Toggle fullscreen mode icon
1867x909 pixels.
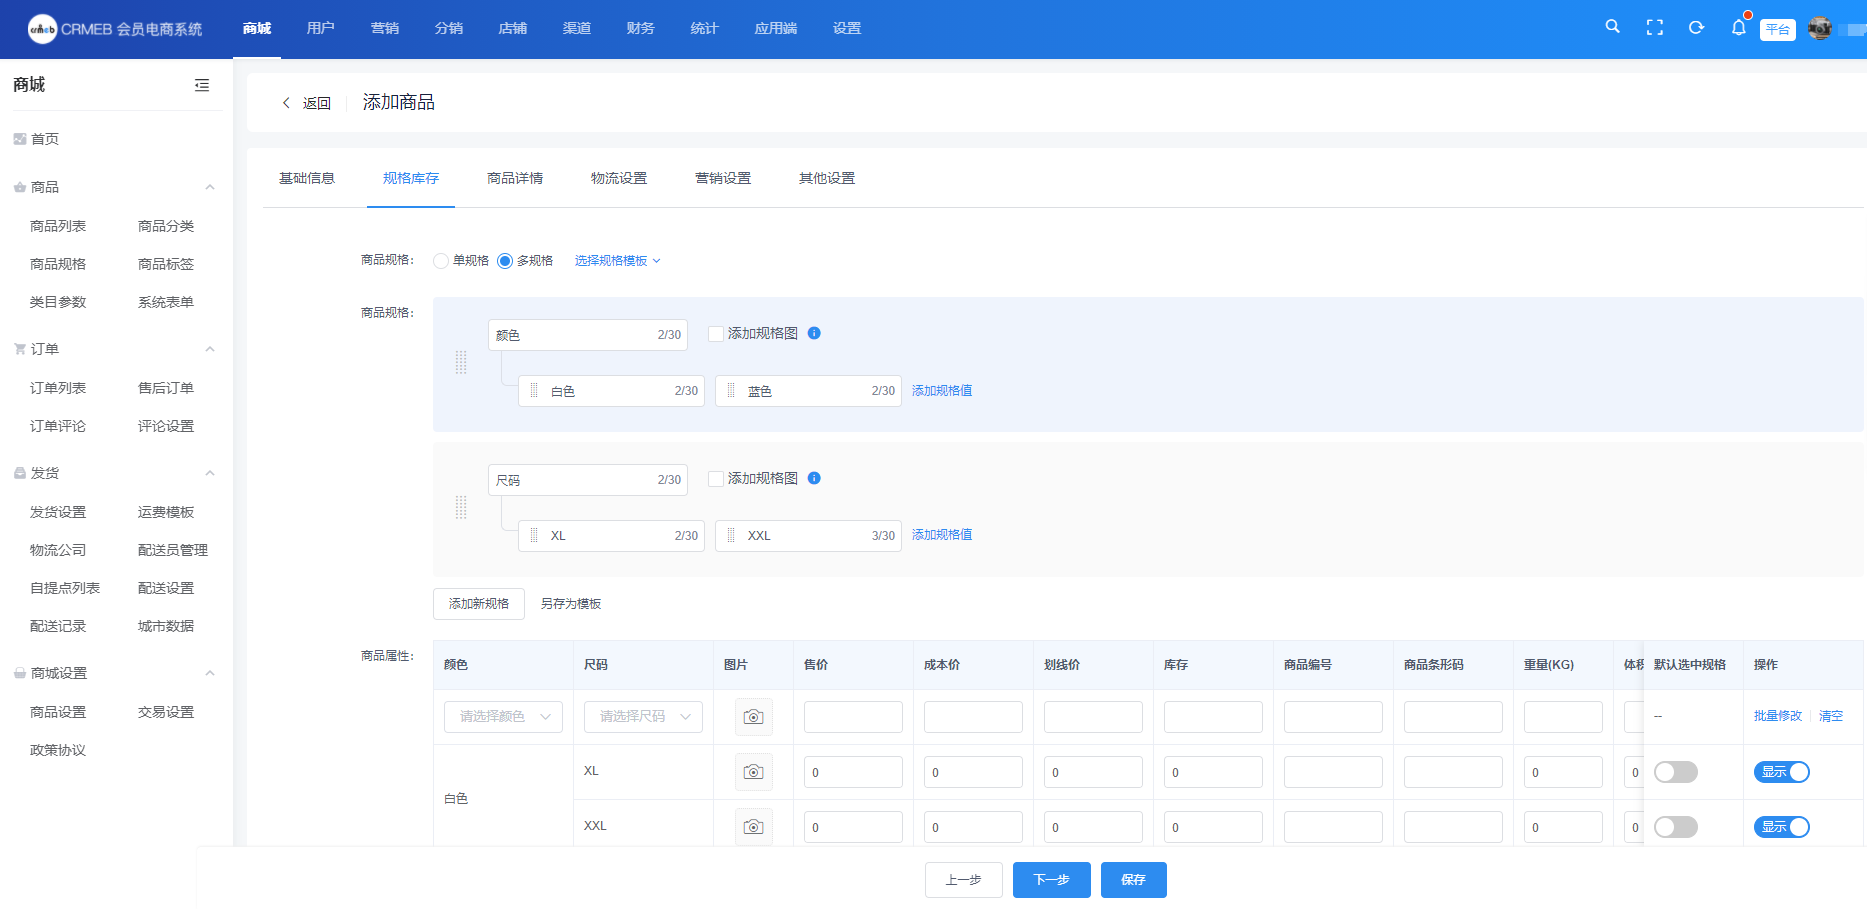click(x=1654, y=28)
